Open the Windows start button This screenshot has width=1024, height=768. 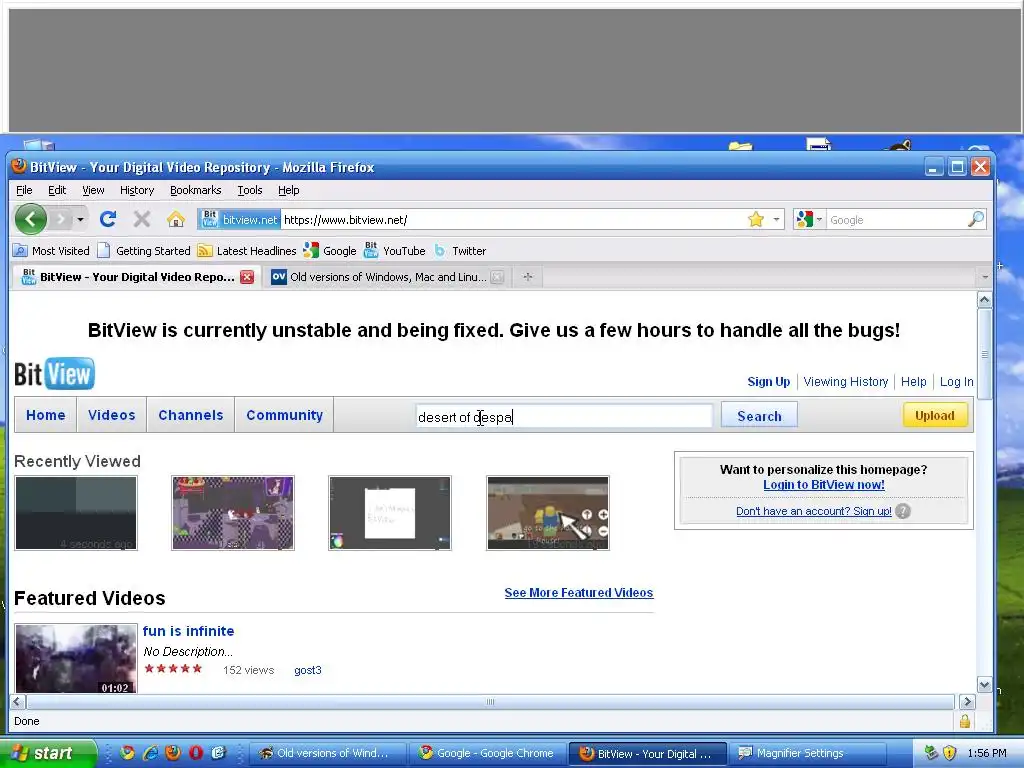coord(47,753)
